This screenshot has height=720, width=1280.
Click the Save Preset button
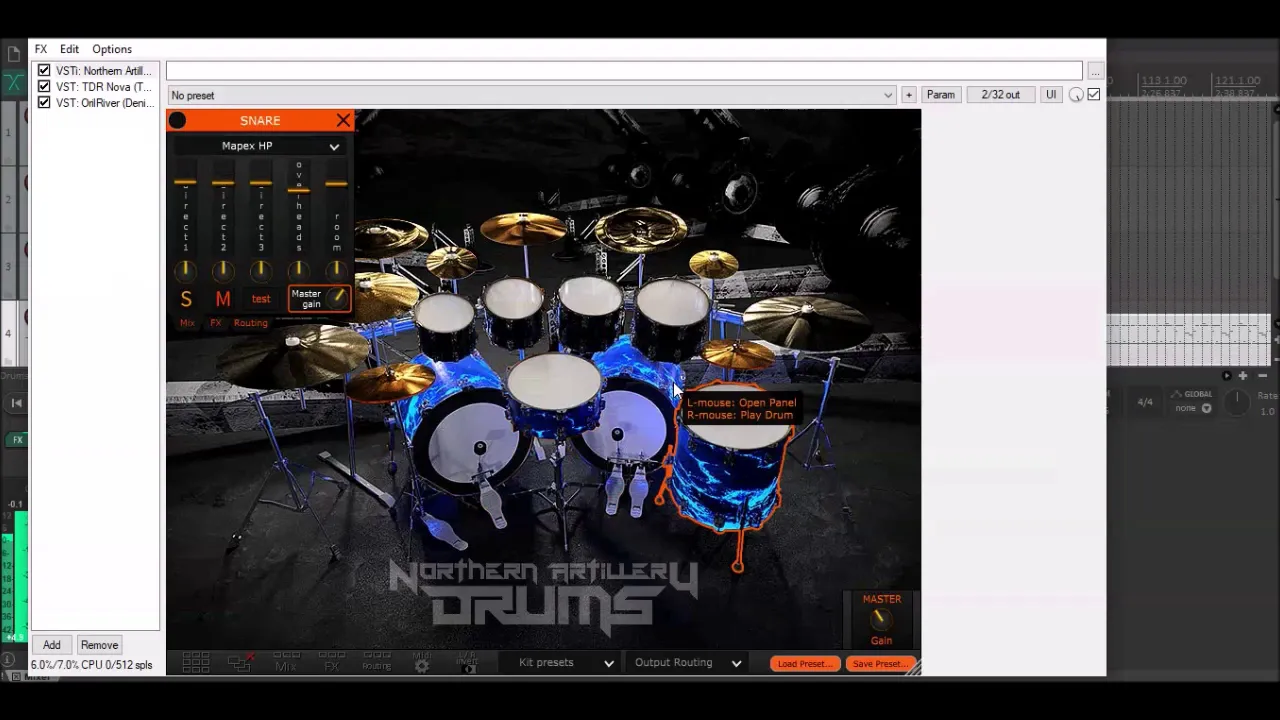pyautogui.click(x=879, y=663)
